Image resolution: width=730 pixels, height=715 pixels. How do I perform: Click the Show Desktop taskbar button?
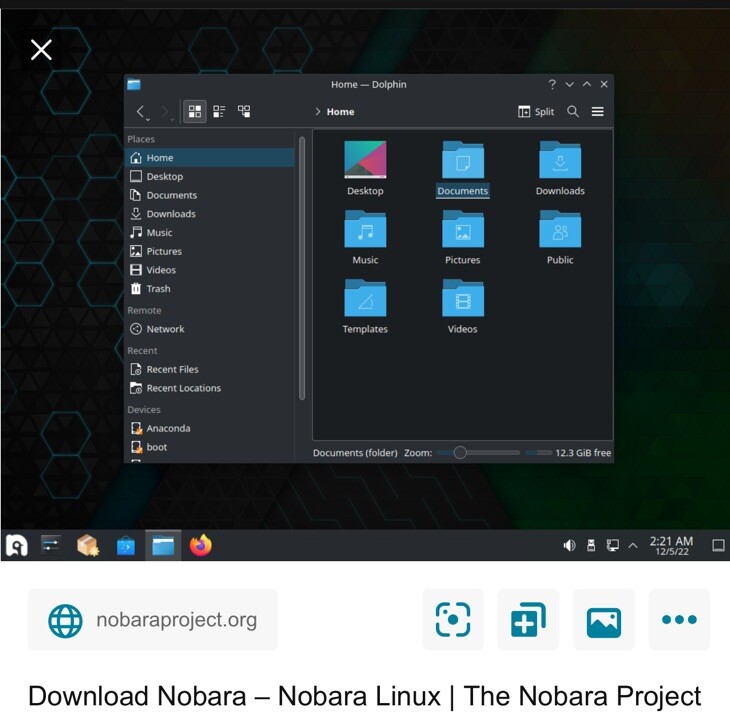(718, 545)
